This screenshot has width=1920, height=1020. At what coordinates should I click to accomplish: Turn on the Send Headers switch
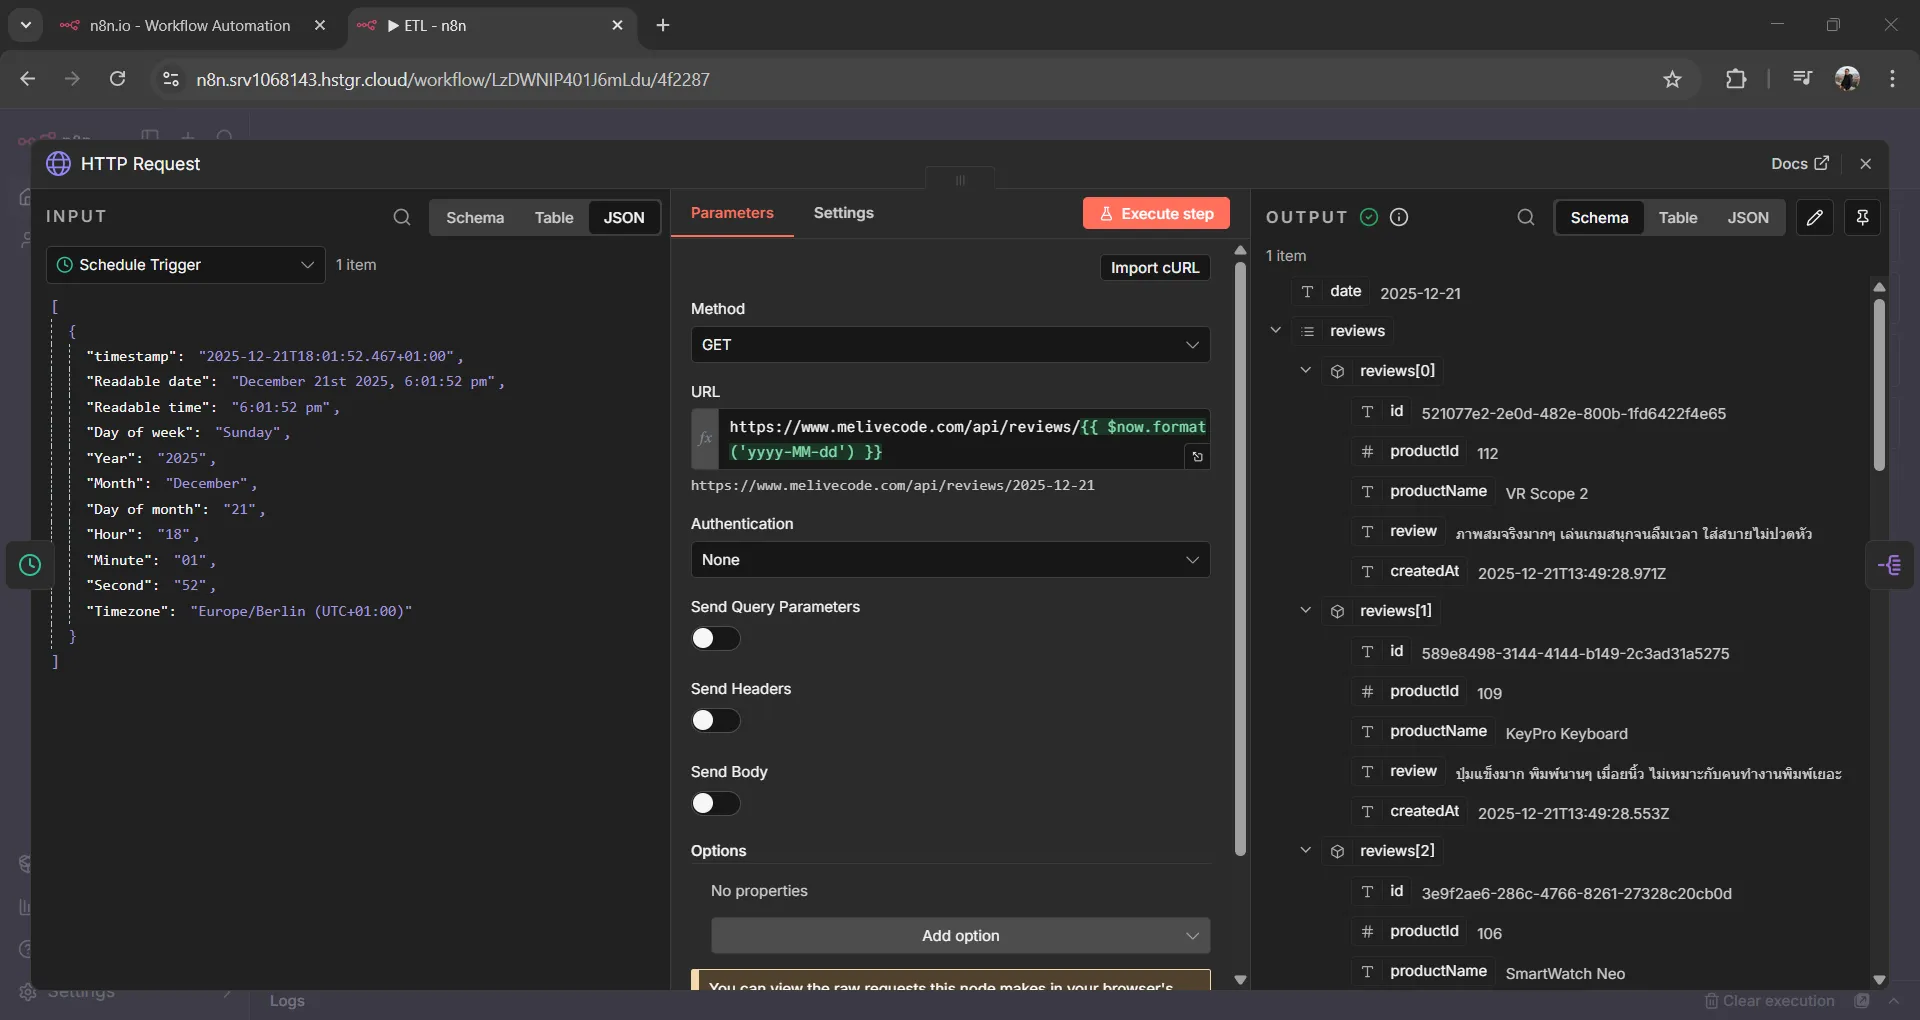[x=715, y=720]
